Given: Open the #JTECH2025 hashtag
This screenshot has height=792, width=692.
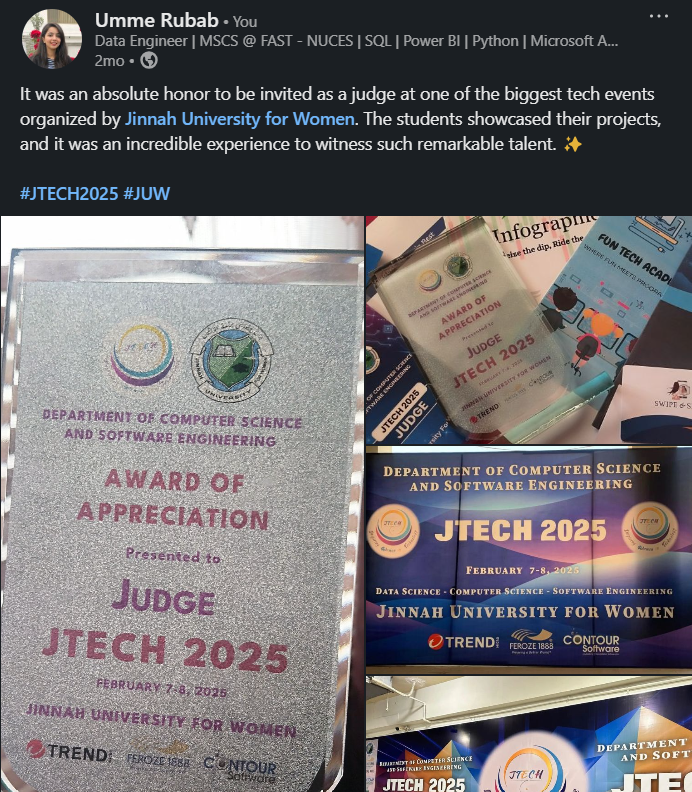Looking at the screenshot, I should (69, 193).
